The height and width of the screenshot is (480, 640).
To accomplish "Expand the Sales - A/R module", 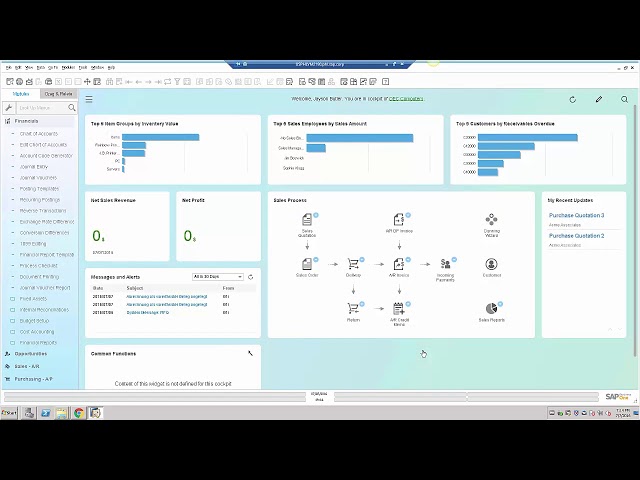I will coord(27,367).
